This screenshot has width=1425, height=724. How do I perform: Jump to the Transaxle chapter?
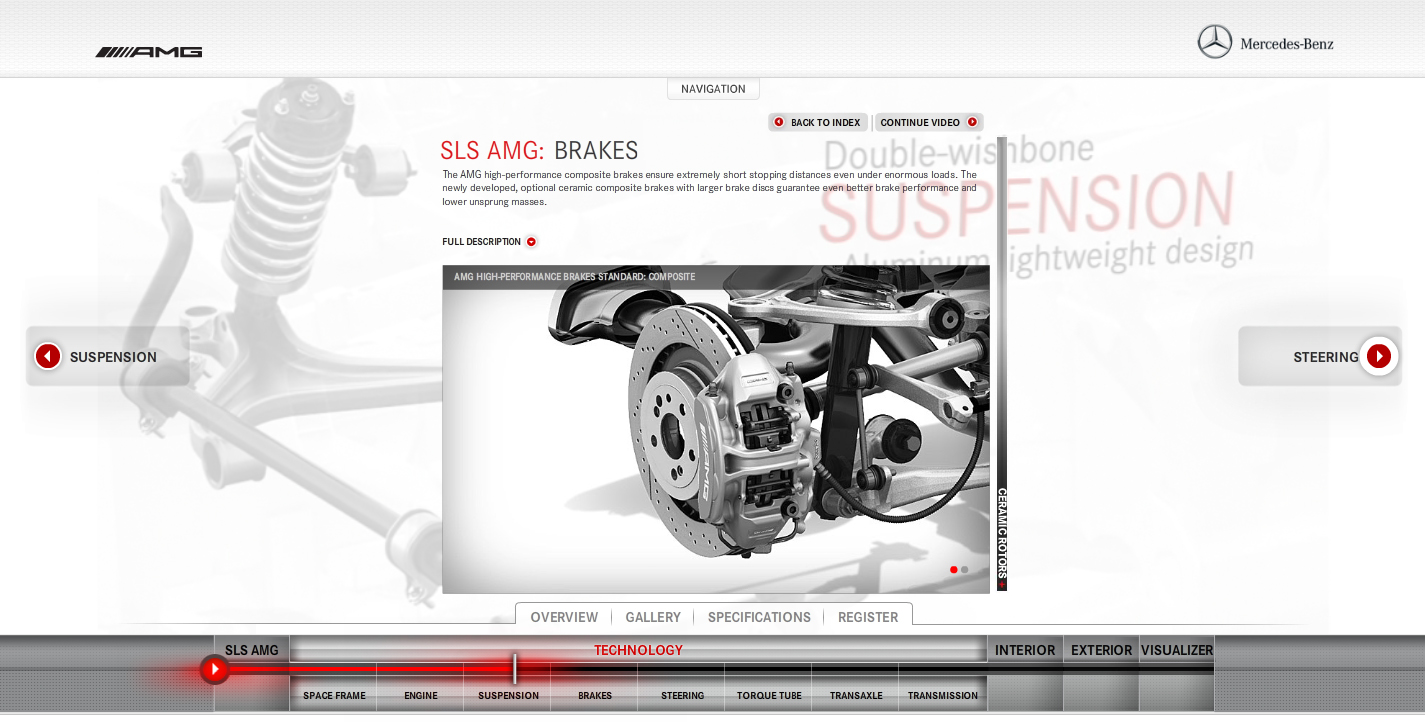(856, 695)
